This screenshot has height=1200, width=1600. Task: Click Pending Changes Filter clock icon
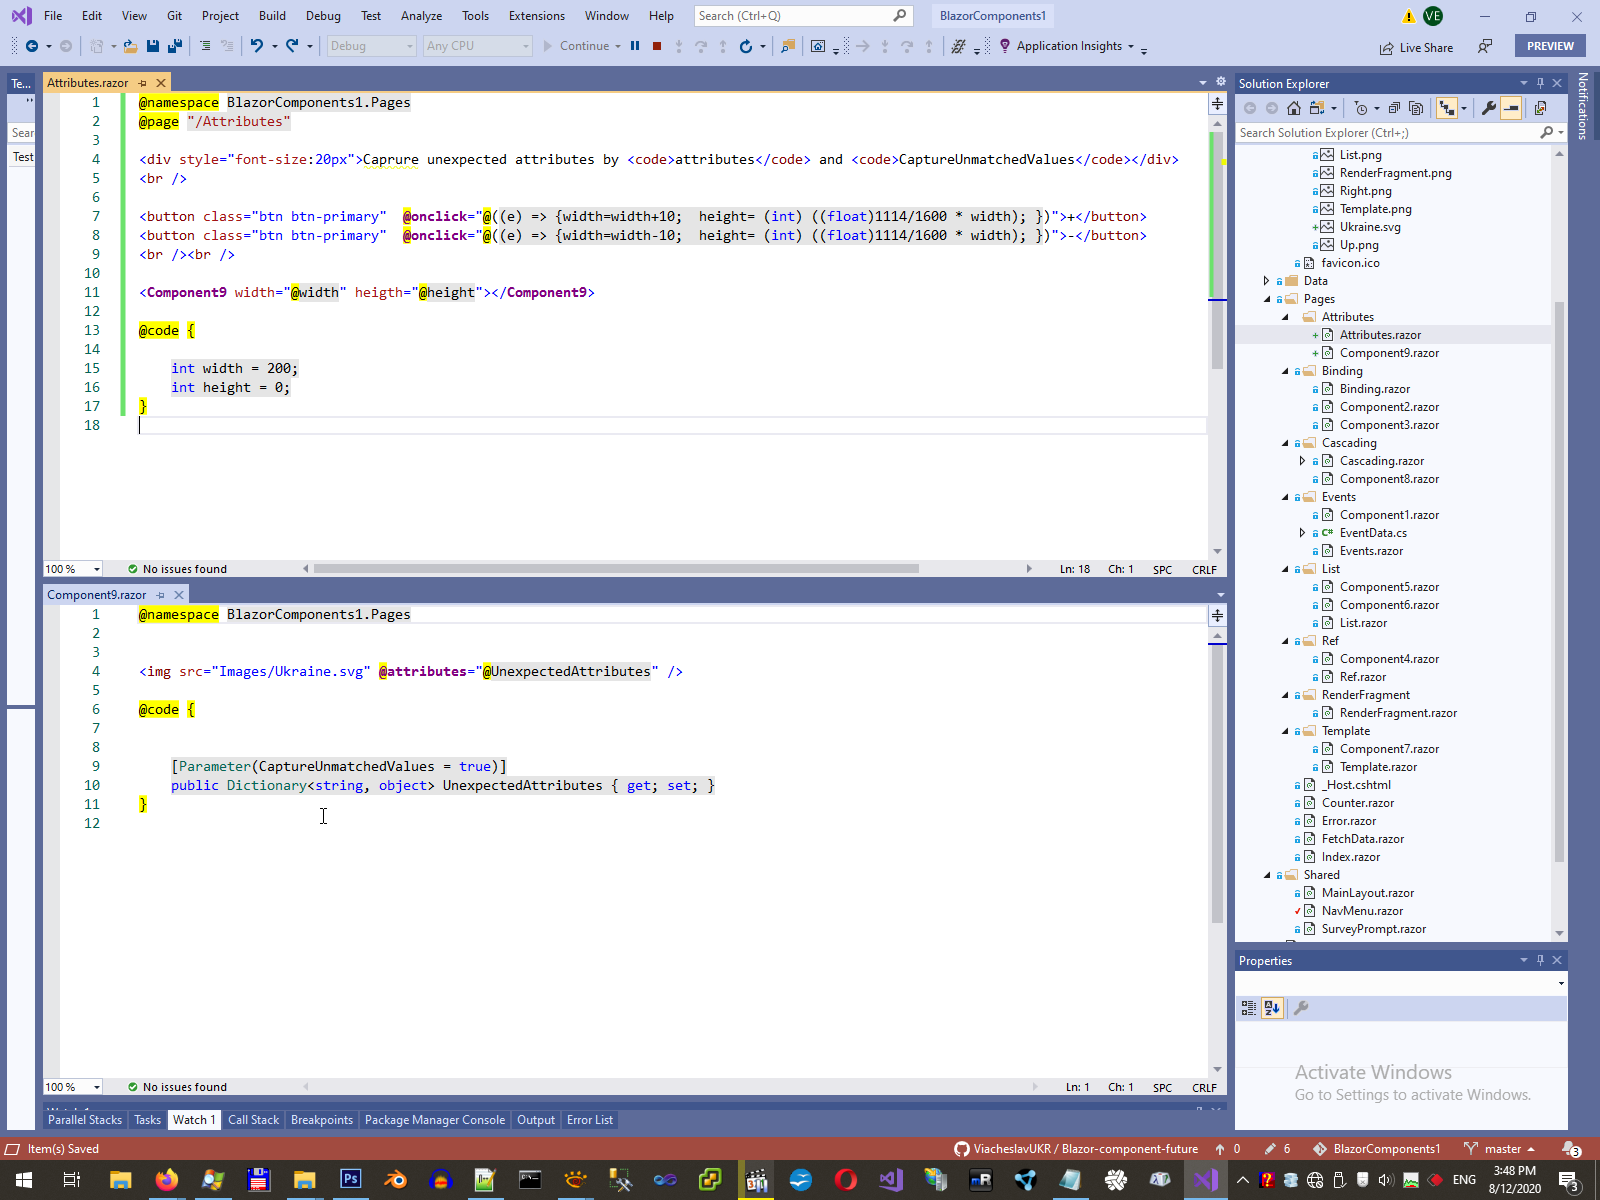[1360, 108]
